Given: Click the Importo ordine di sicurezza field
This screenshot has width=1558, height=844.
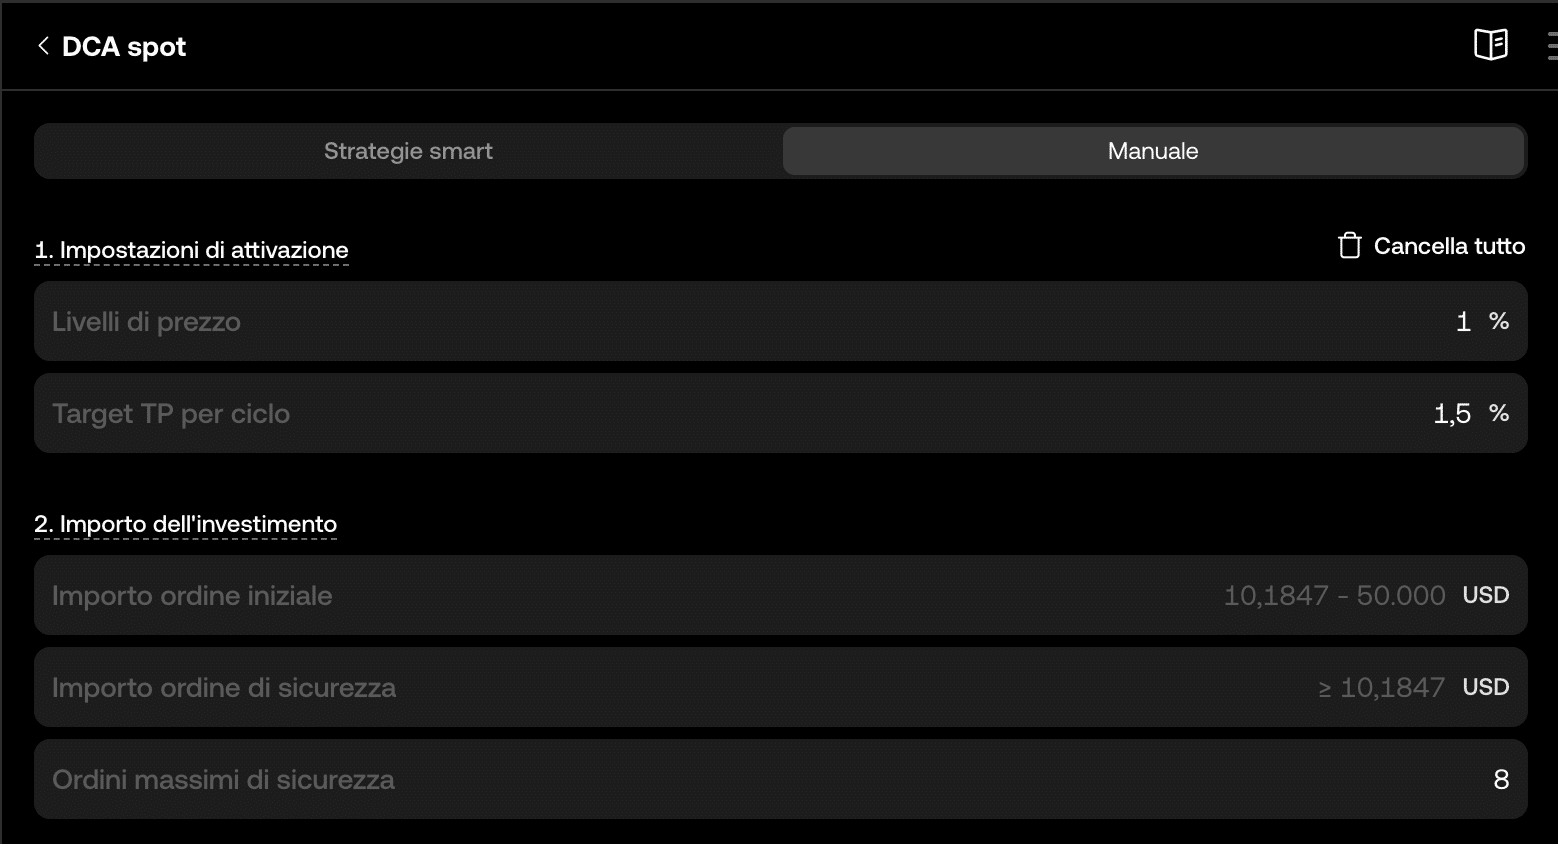Looking at the screenshot, I should (x=780, y=687).
